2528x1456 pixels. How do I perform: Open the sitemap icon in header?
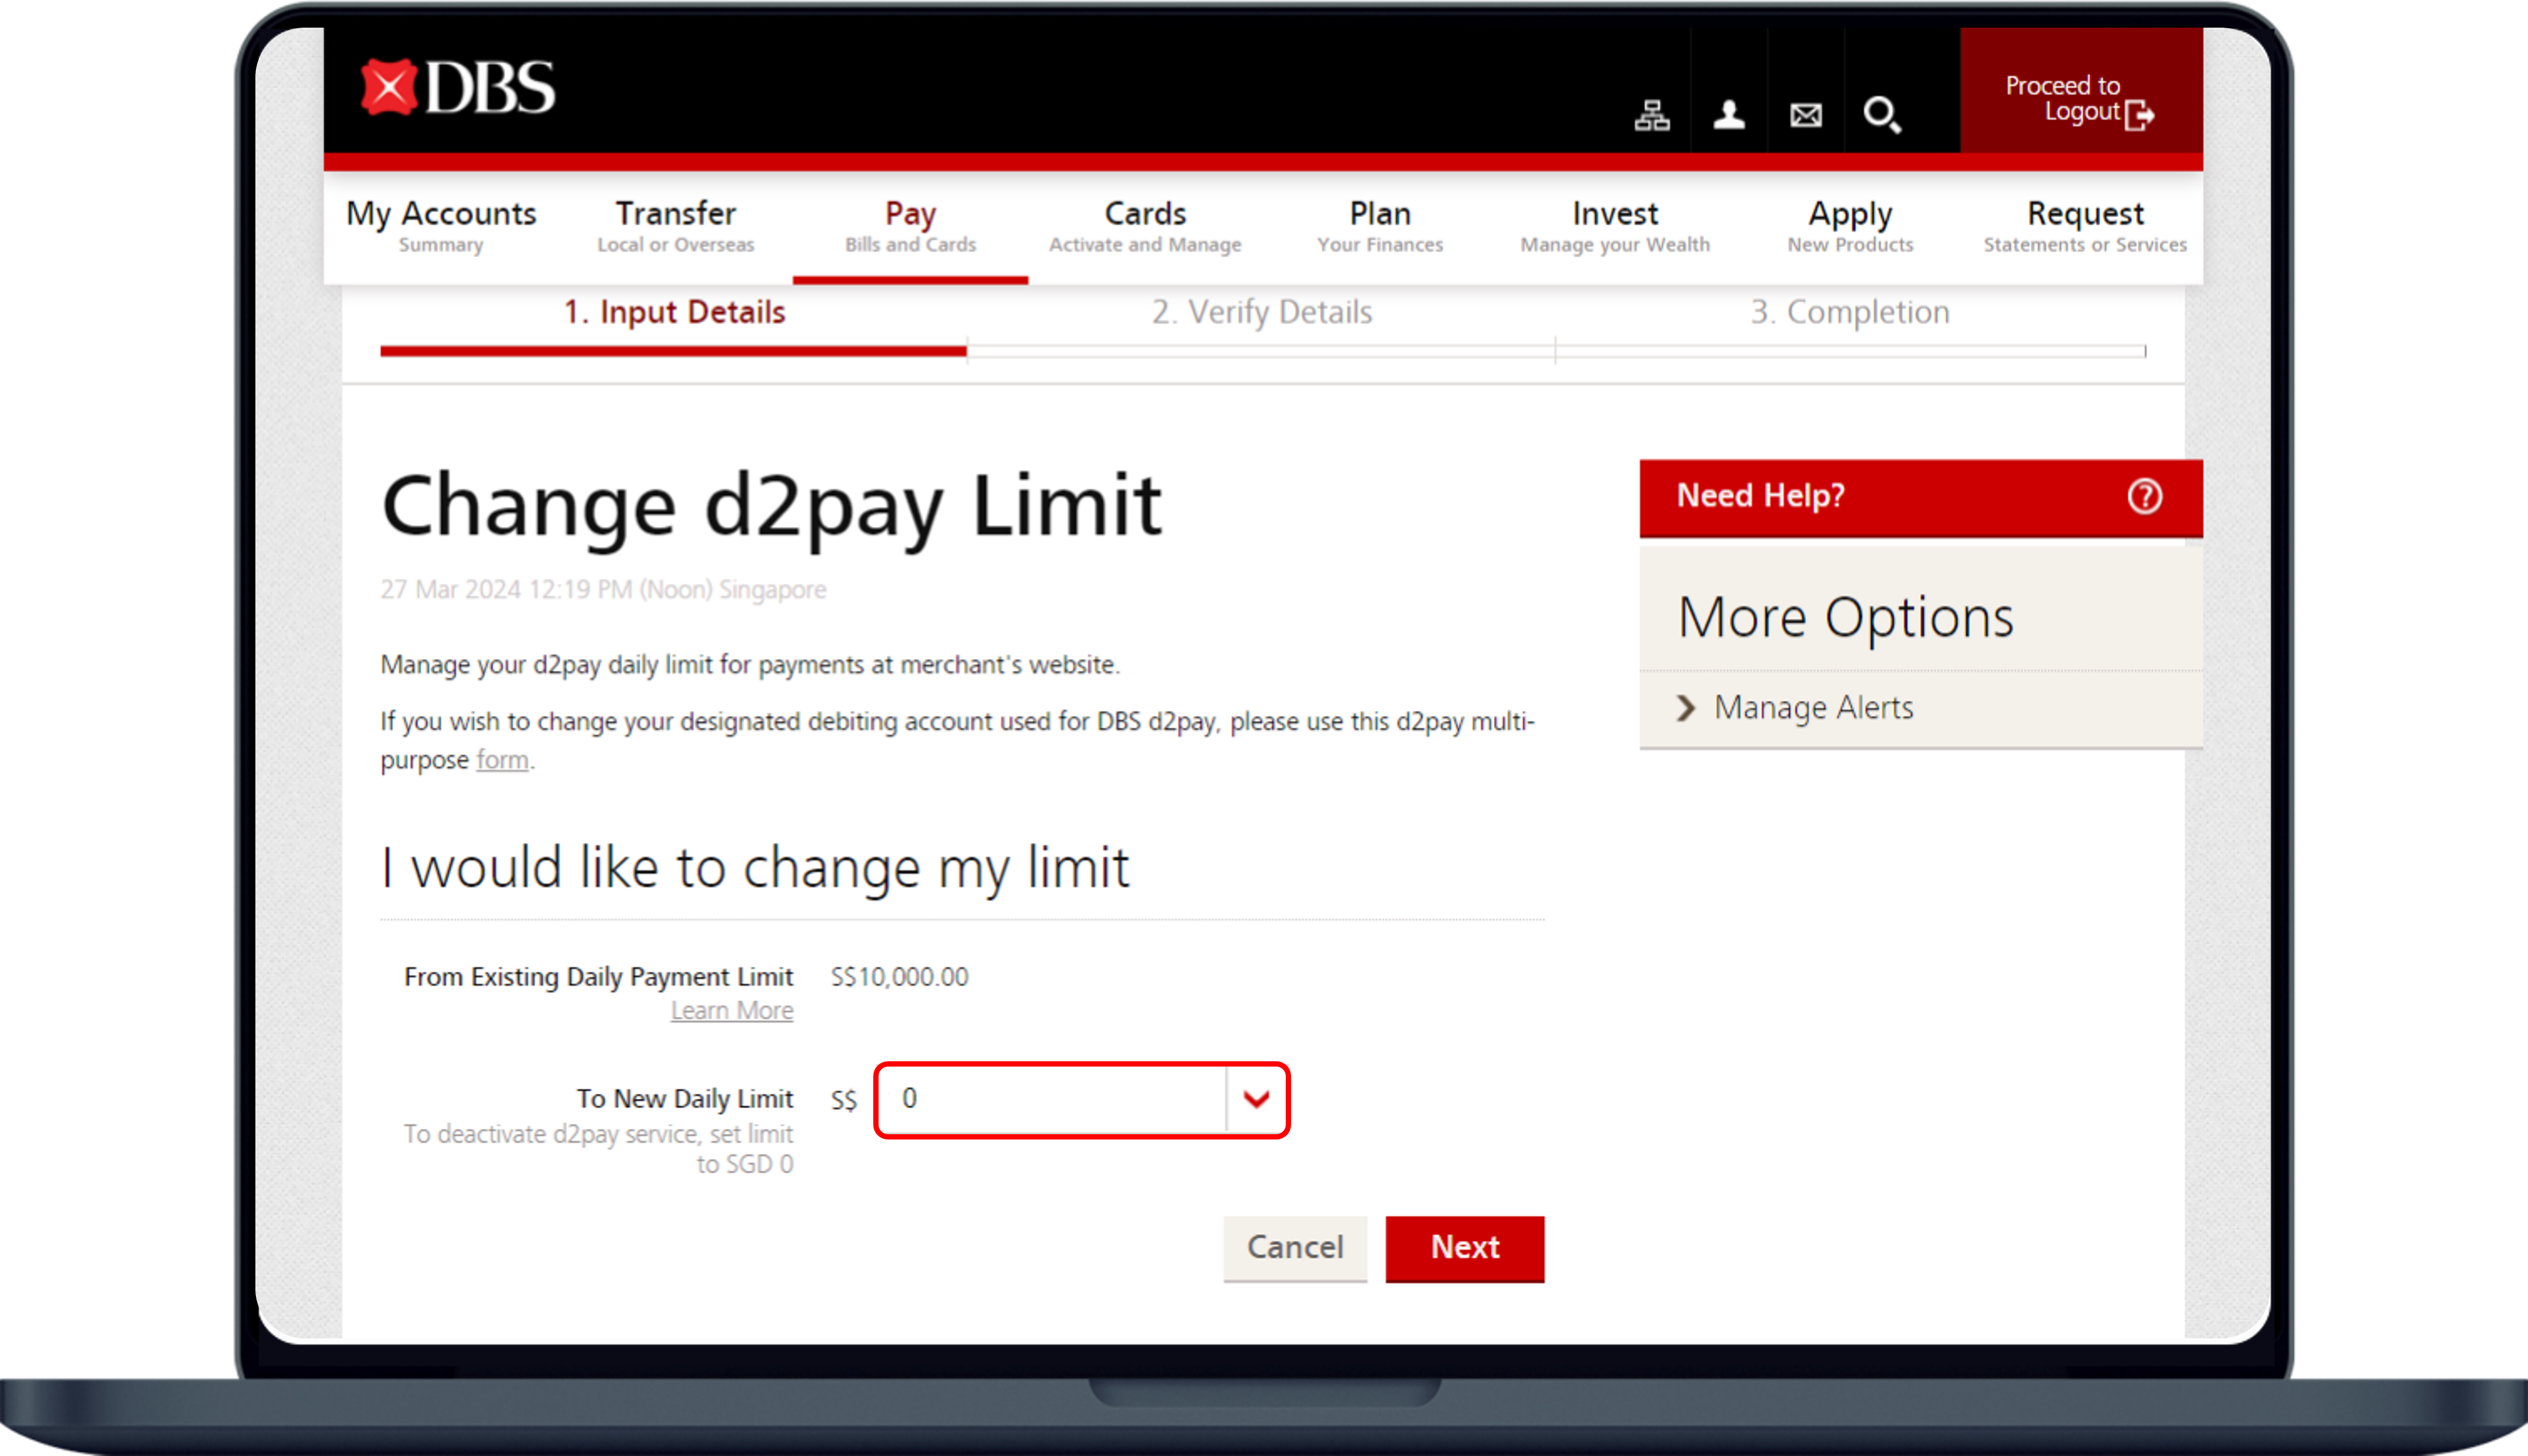(1652, 115)
